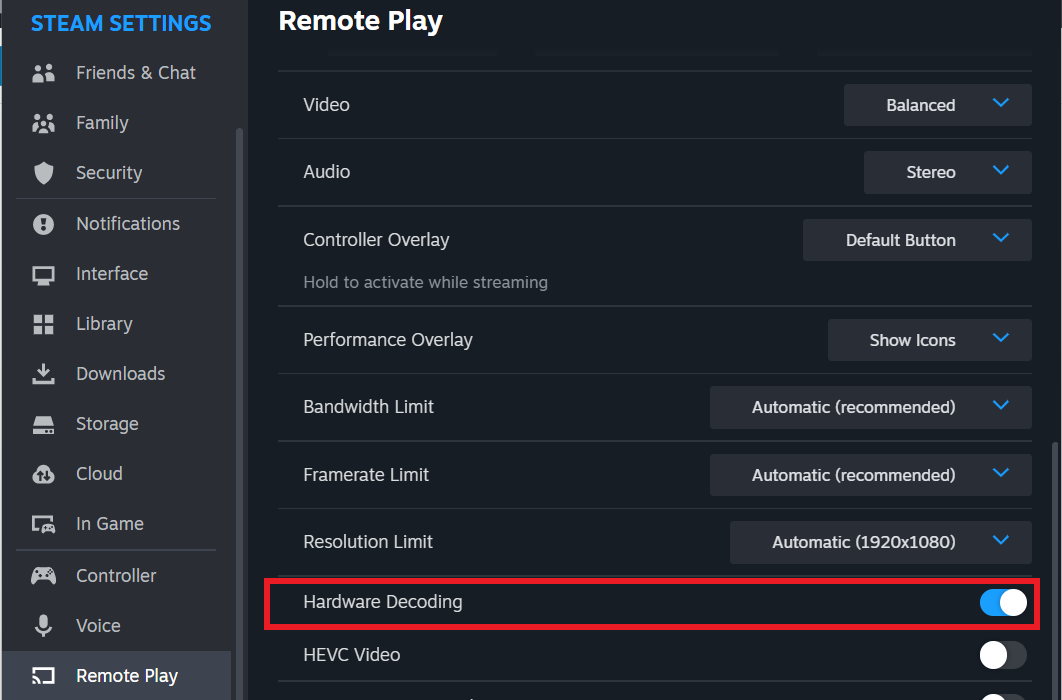The width and height of the screenshot is (1062, 700).
Task: Select the Friends & Chat icon
Action: point(44,72)
